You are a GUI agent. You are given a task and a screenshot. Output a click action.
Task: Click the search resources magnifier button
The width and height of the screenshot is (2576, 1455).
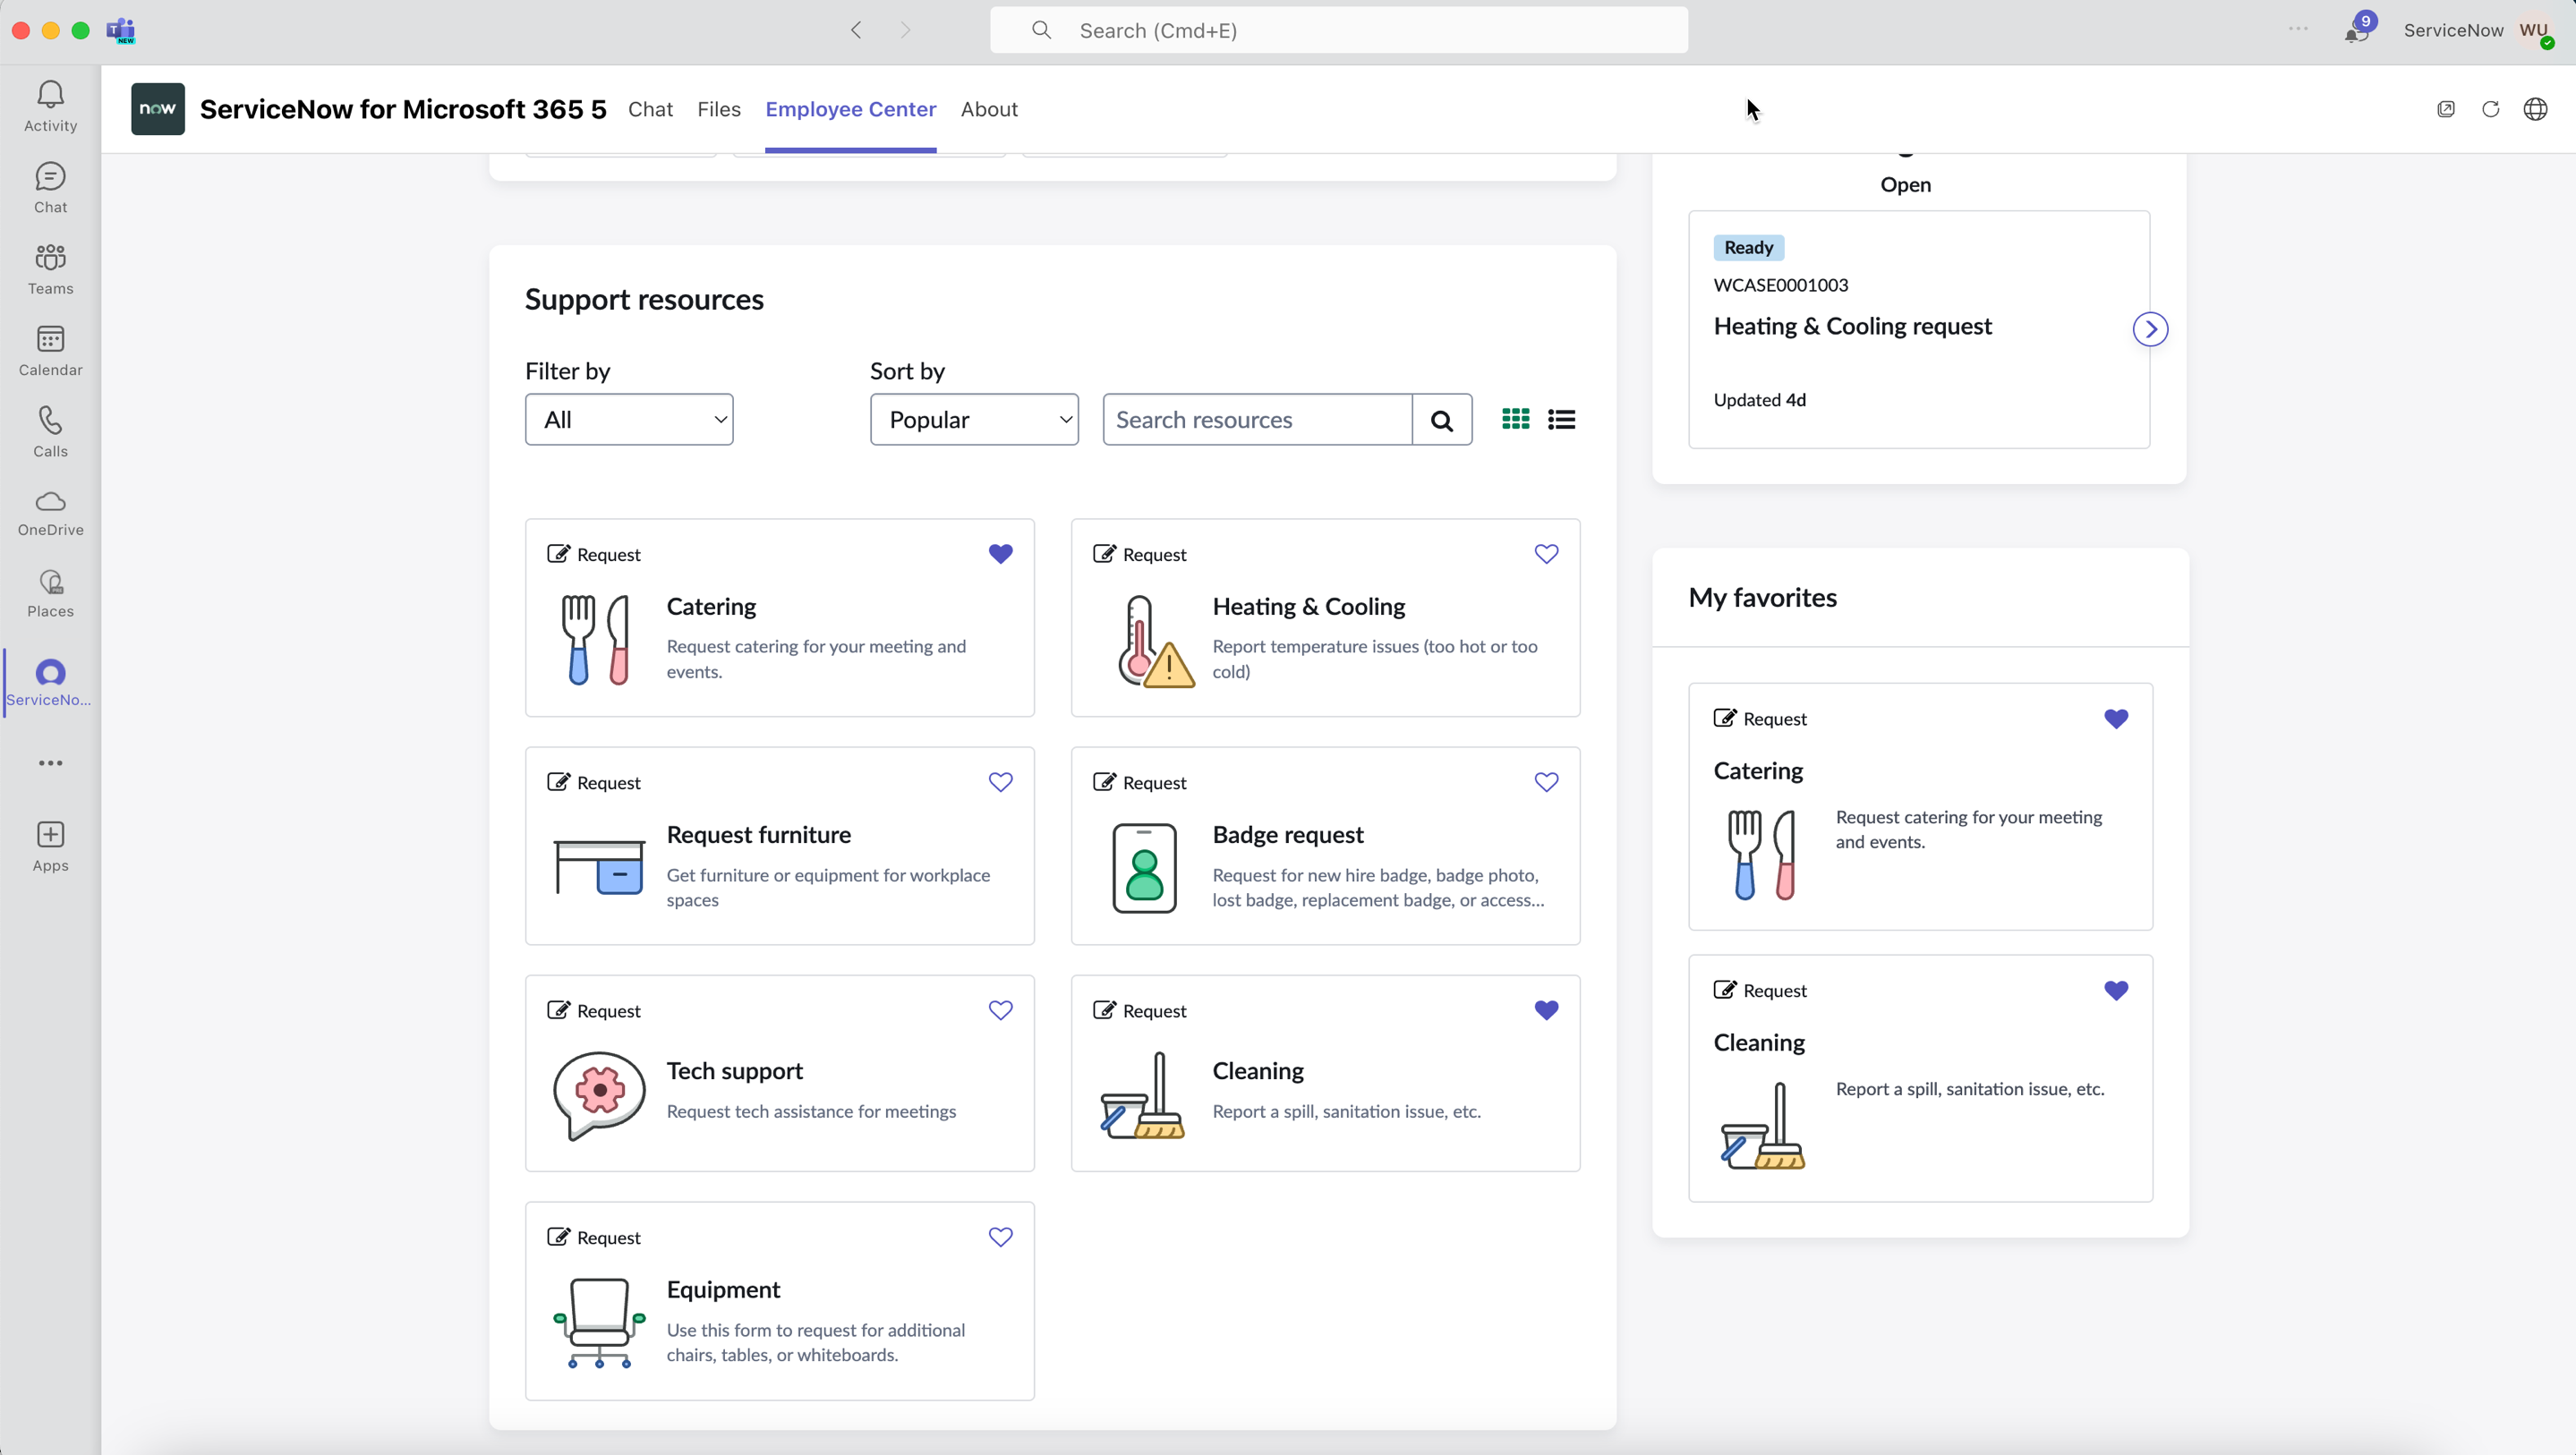[1442, 420]
